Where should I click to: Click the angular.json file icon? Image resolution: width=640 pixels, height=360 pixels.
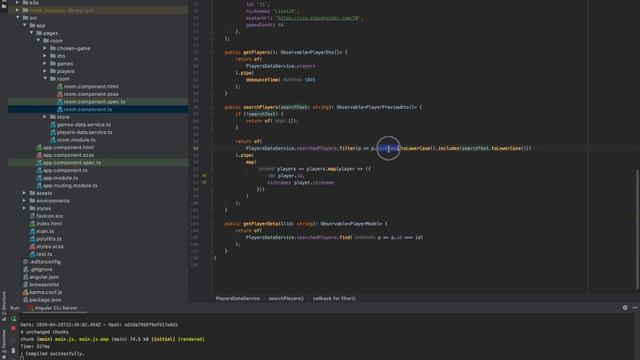[x=25, y=277]
